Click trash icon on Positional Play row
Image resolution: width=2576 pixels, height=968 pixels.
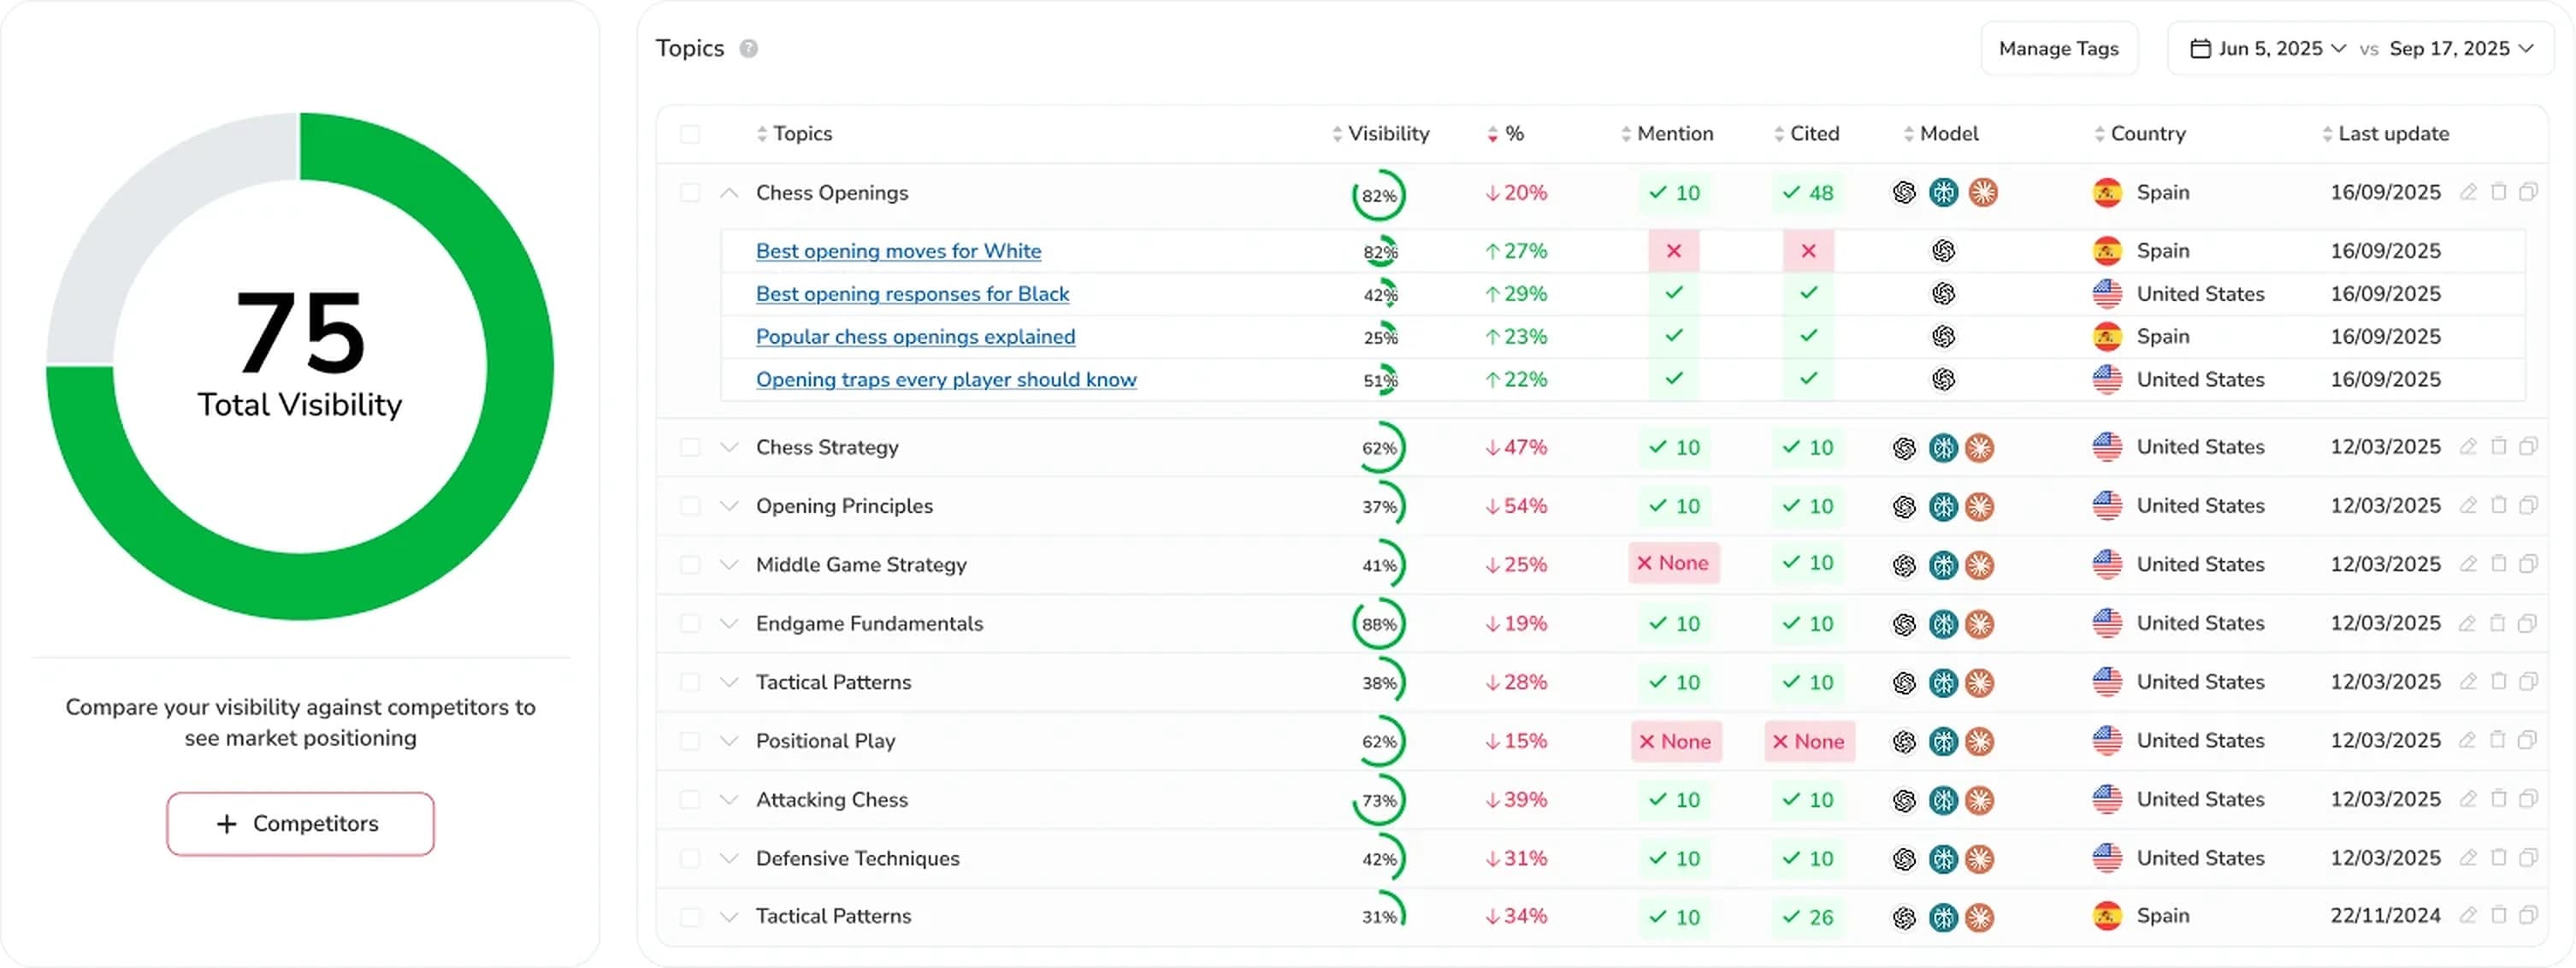[2498, 740]
